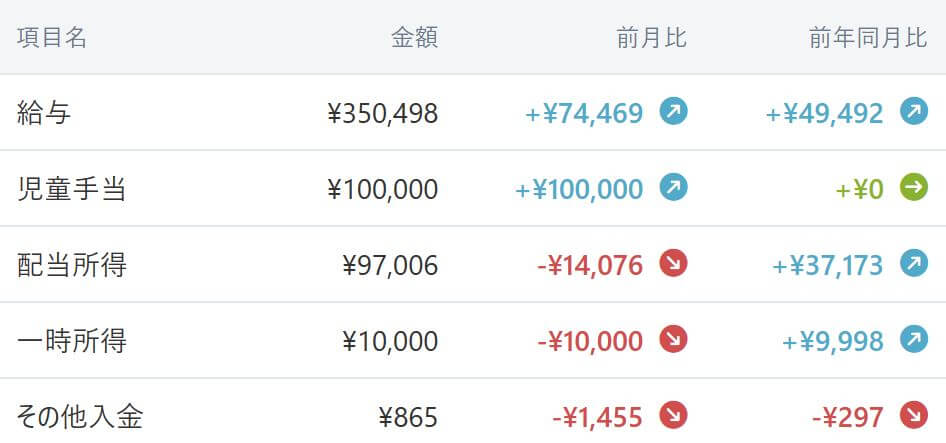Sort by the 項目名 column header
The width and height of the screenshot is (946, 443).
coord(52,37)
